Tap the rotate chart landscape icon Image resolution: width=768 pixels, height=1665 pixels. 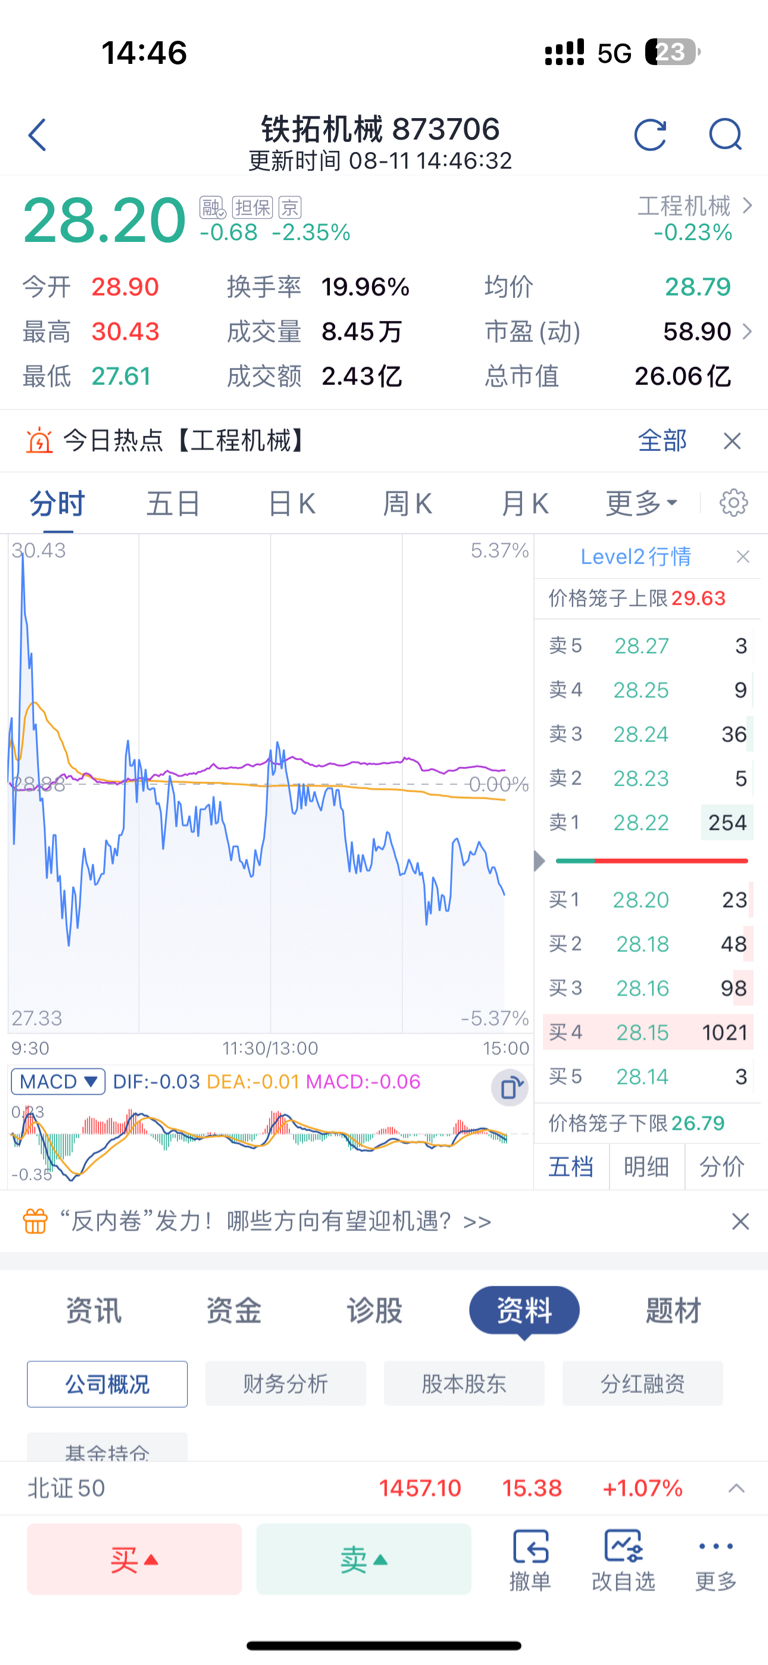click(x=509, y=1087)
